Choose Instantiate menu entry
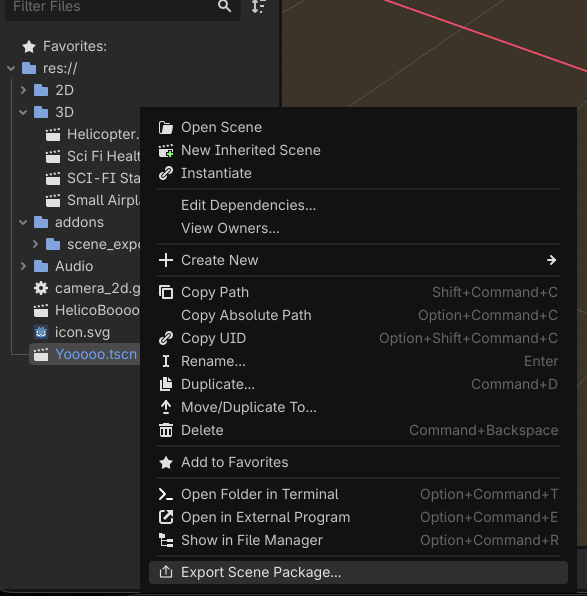The height and width of the screenshot is (596, 587). tap(359, 173)
